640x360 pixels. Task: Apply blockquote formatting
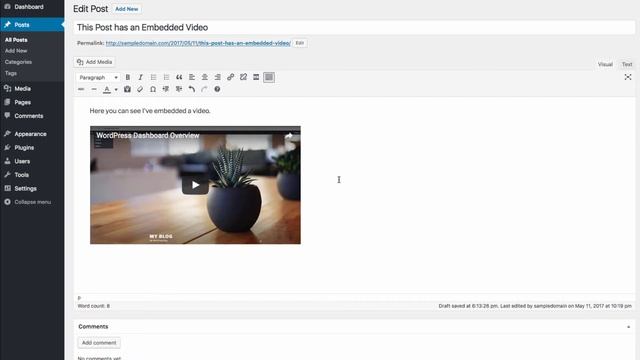(x=179, y=77)
